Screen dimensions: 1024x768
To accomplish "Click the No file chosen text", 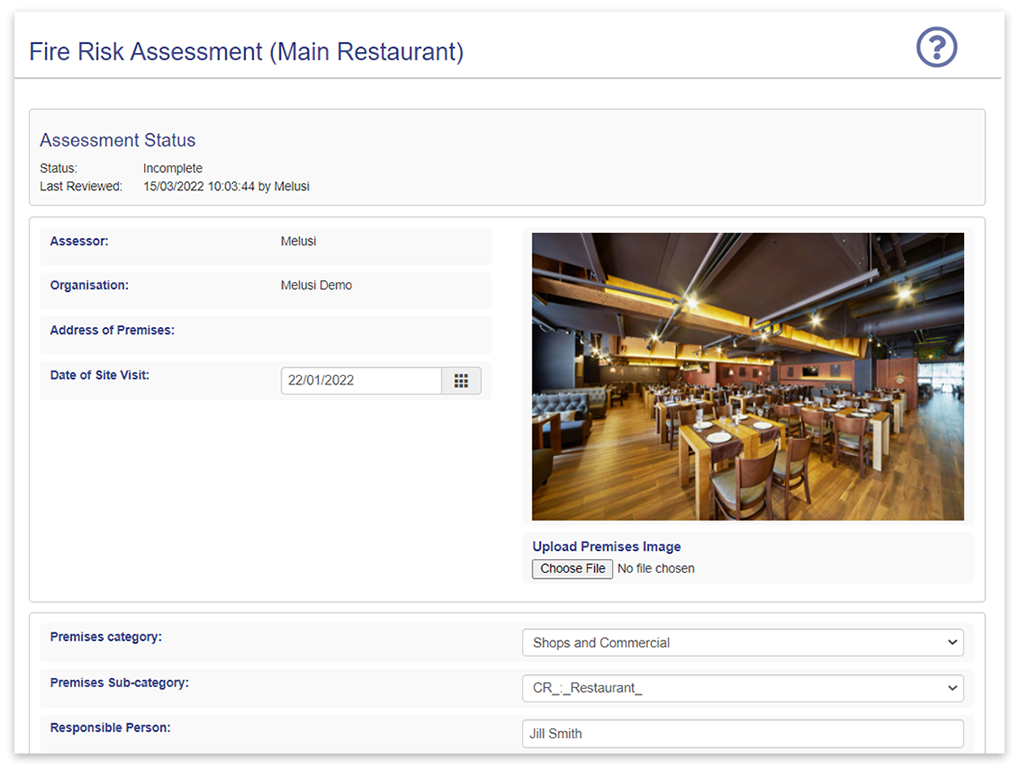I will [656, 569].
